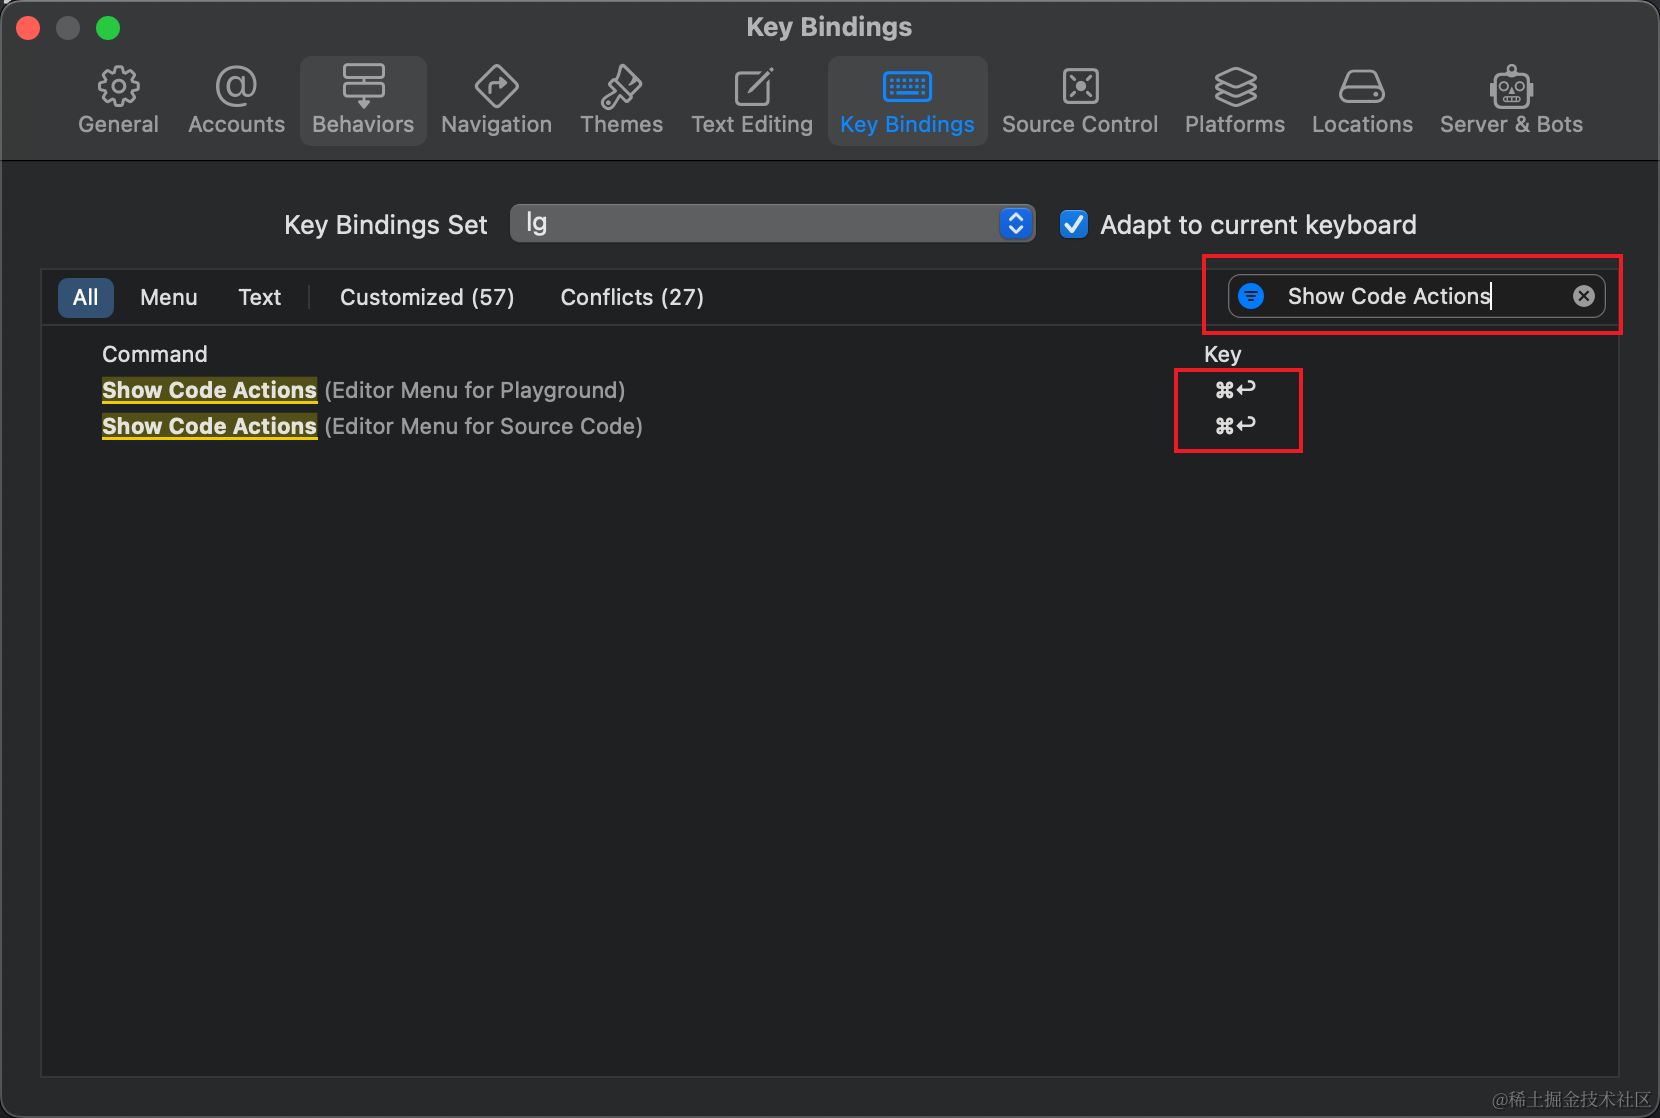Viewport: 1660px width, 1118px height.
Task: Zoom the window with the green button
Action: tap(108, 28)
